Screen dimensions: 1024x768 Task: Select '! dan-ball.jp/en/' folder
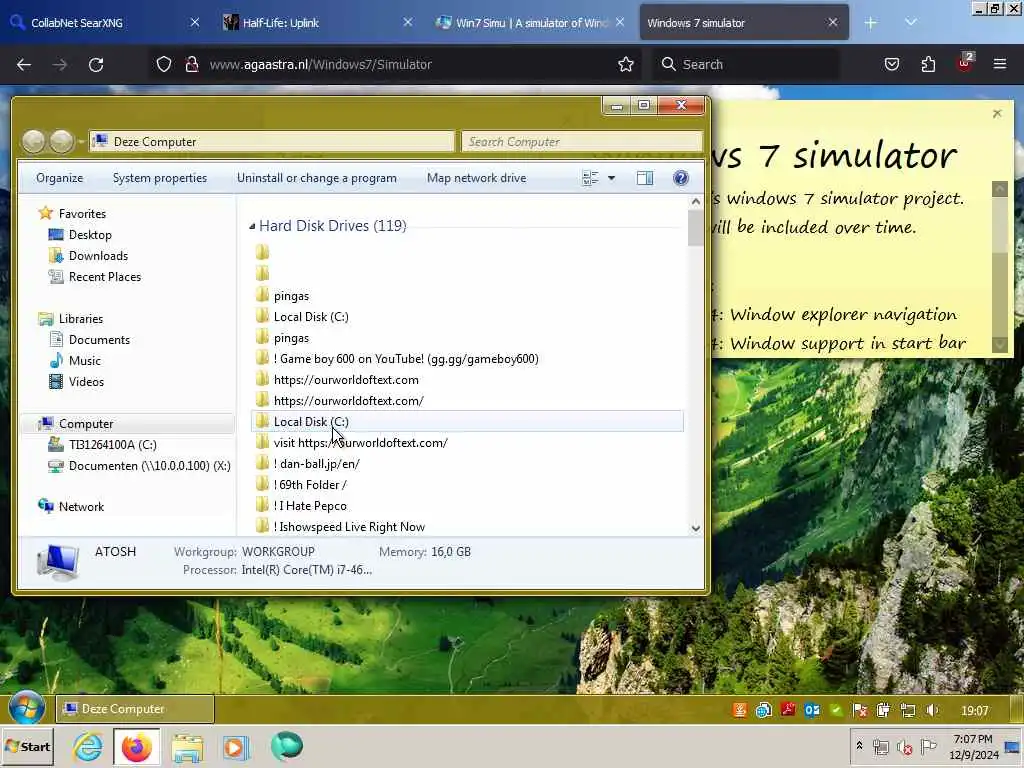(467, 464)
